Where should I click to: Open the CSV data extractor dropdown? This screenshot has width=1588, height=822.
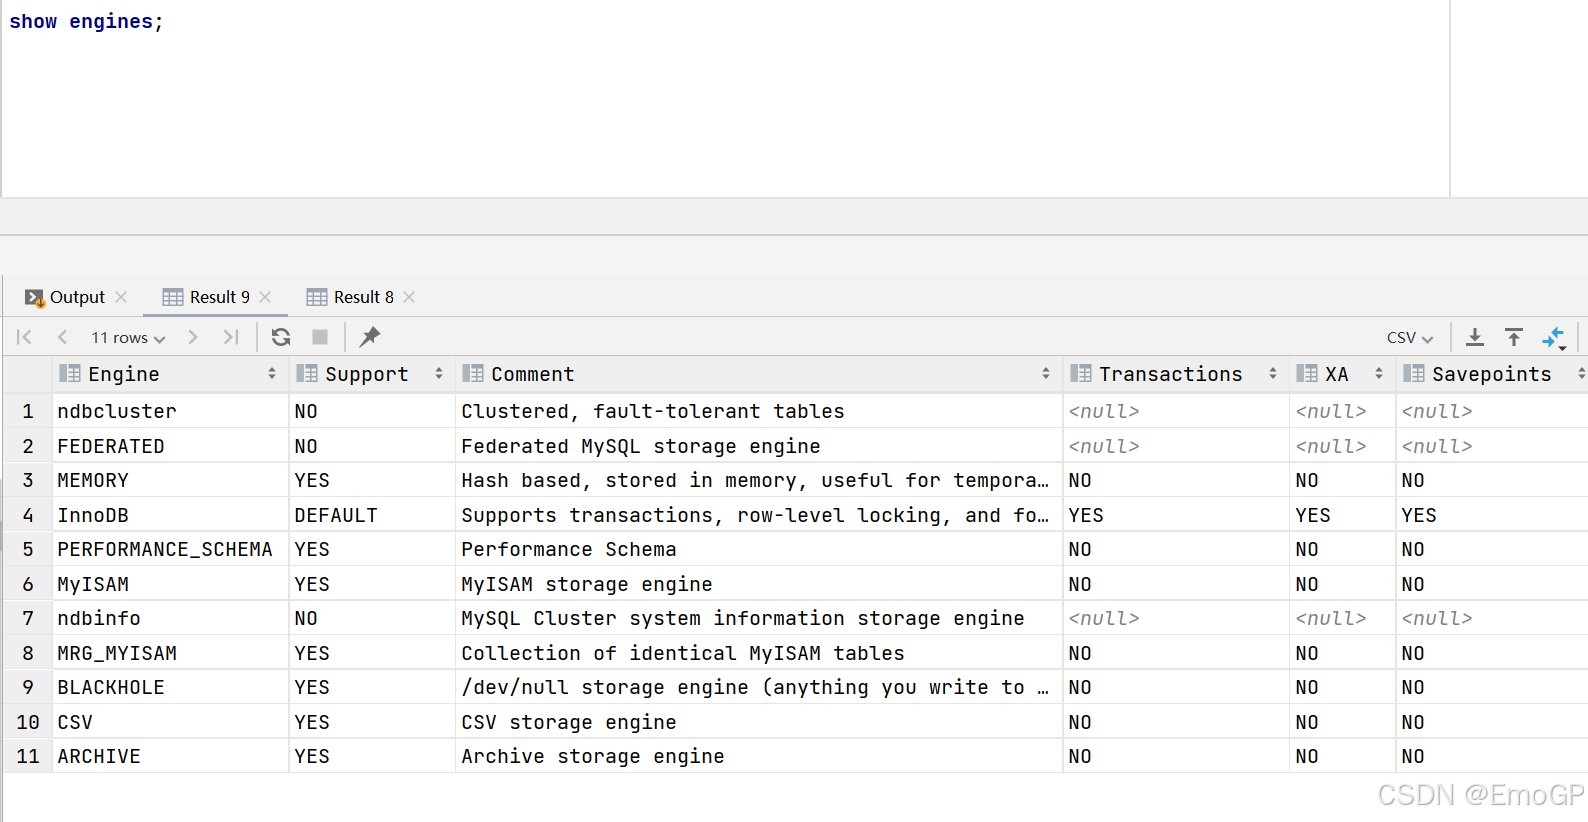pos(1409,338)
